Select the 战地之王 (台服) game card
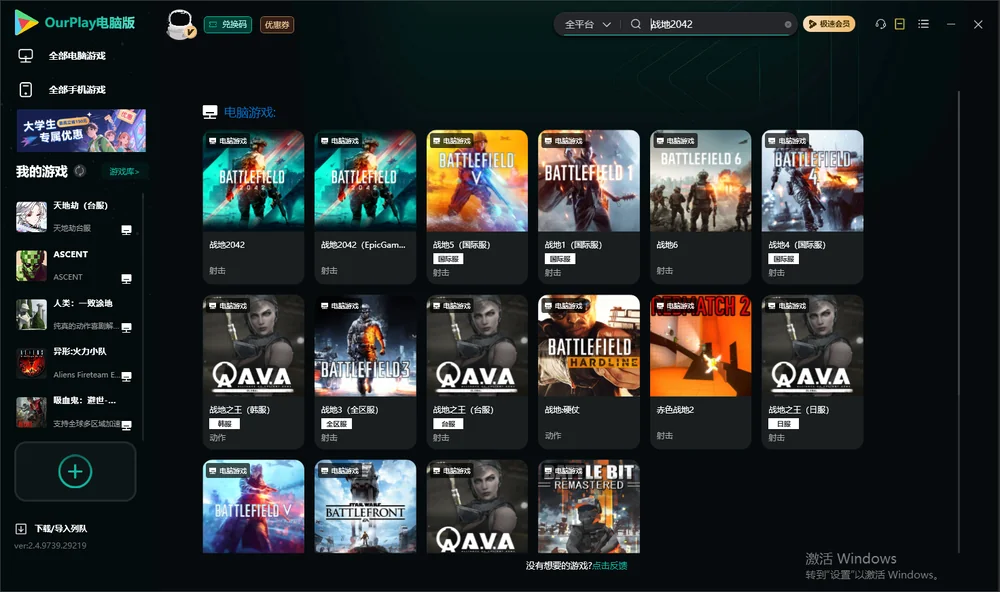The height and width of the screenshot is (592, 1000). pos(477,372)
